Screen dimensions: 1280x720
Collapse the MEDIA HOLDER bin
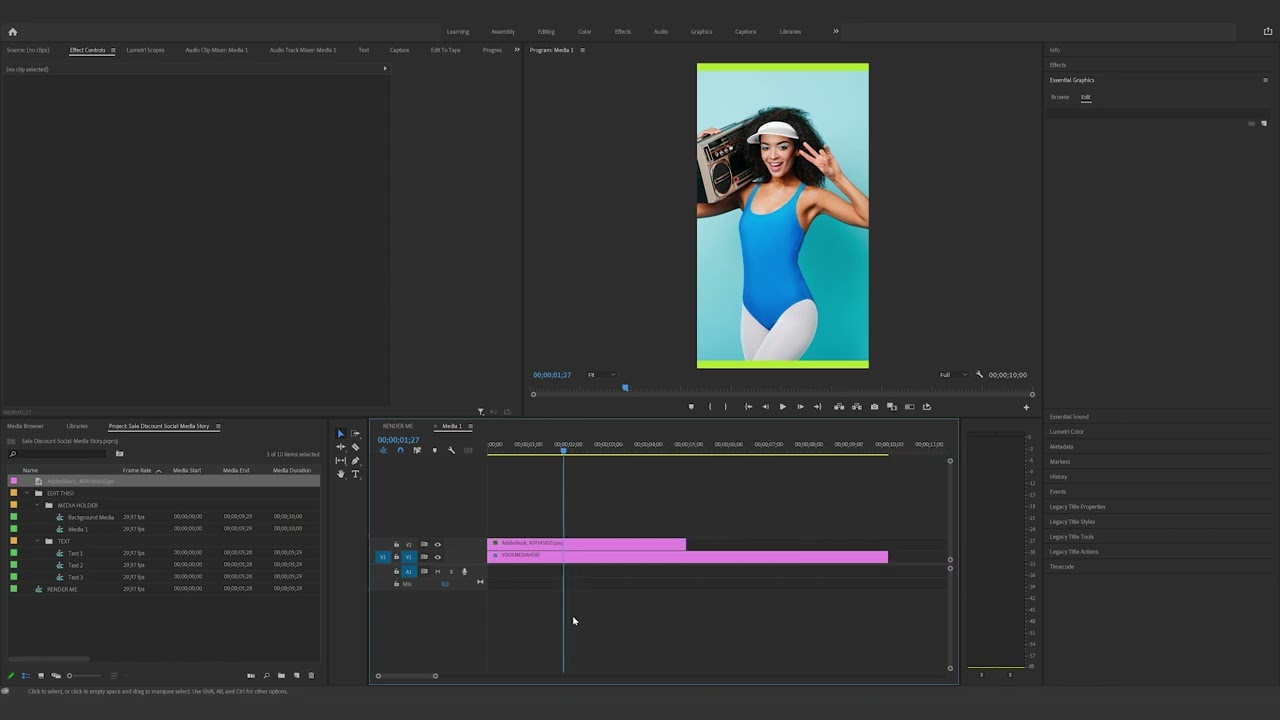click(x=37, y=505)
